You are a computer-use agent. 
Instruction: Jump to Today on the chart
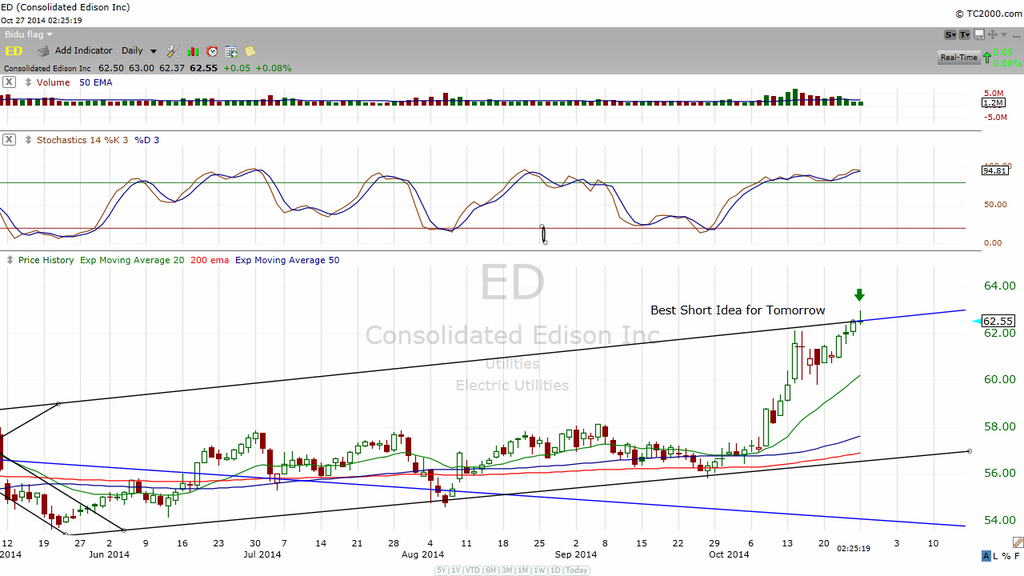tap(576, 570)
